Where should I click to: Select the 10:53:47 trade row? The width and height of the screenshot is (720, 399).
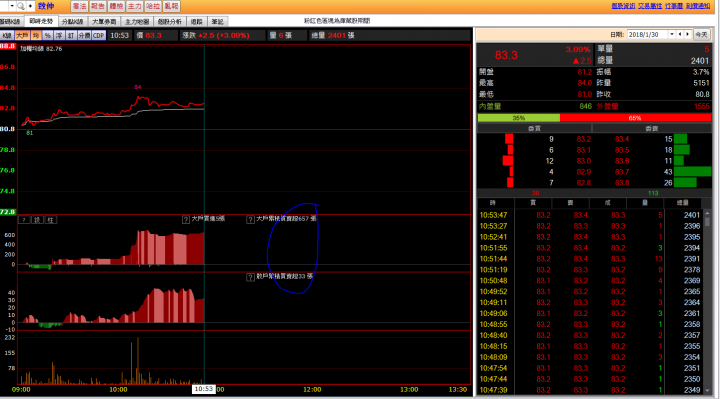click(x=591, y=215)
